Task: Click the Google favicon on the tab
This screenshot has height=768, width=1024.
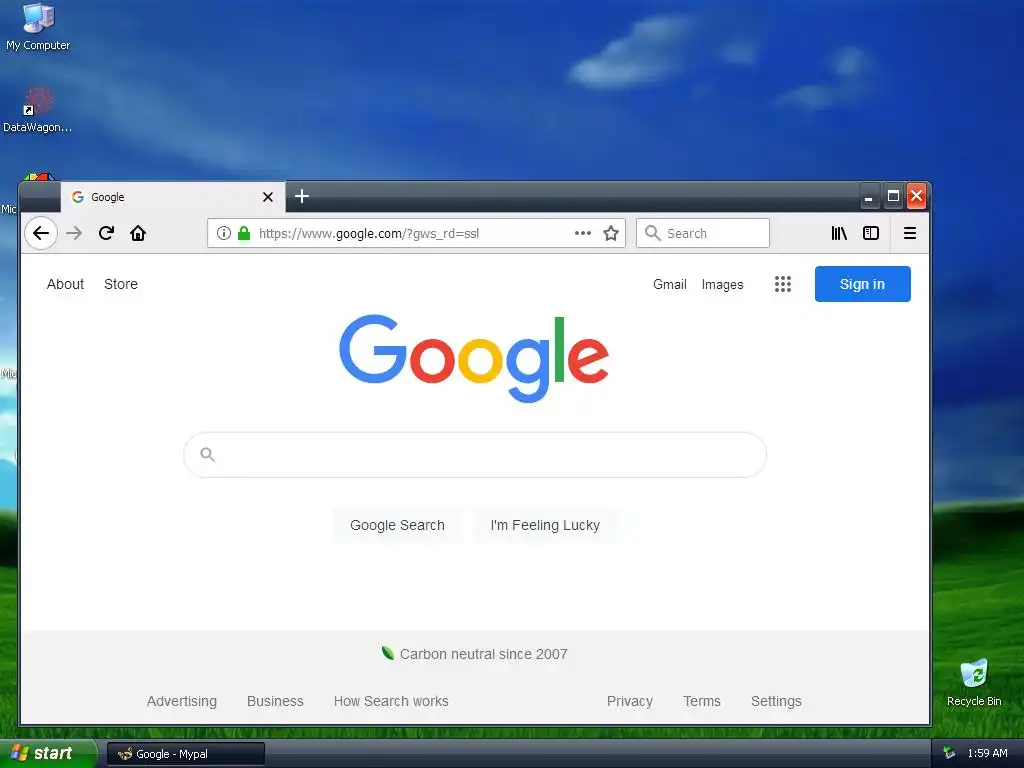Action: 78,197
